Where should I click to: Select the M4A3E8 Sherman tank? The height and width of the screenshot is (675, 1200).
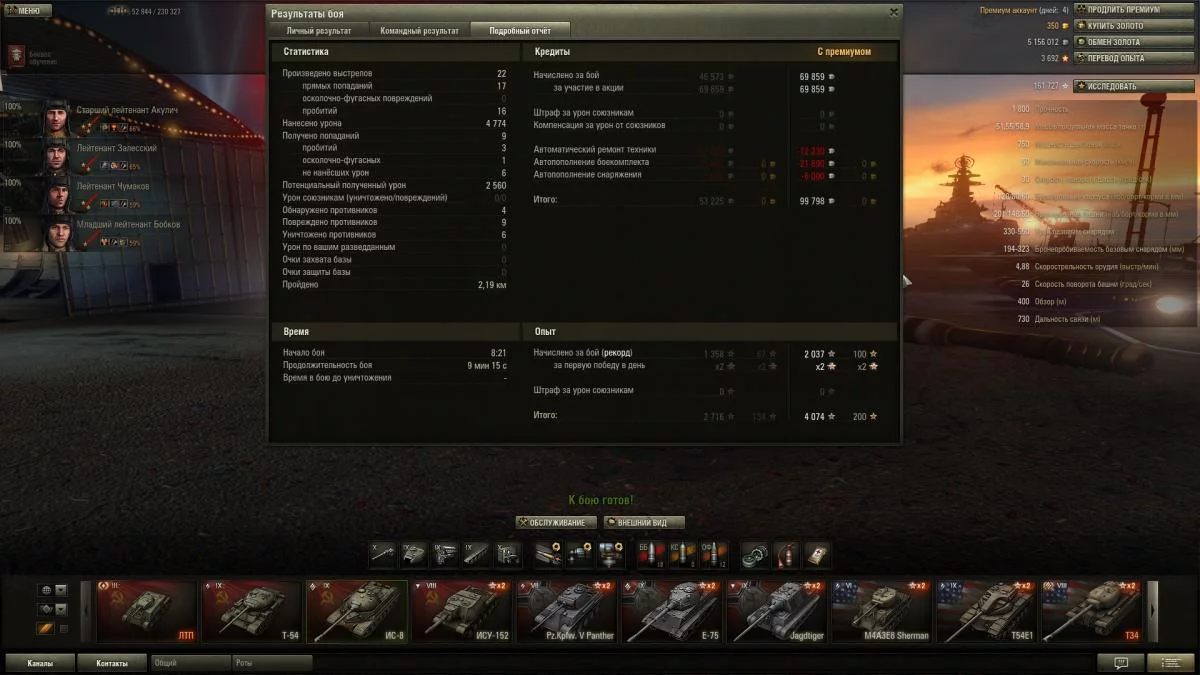click(x=883, y=611)
